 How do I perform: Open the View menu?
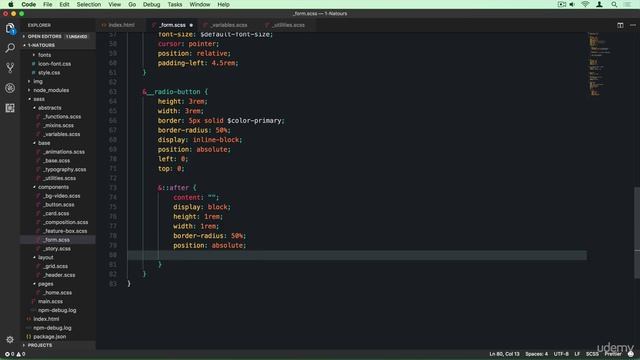(x=114, y=4)
